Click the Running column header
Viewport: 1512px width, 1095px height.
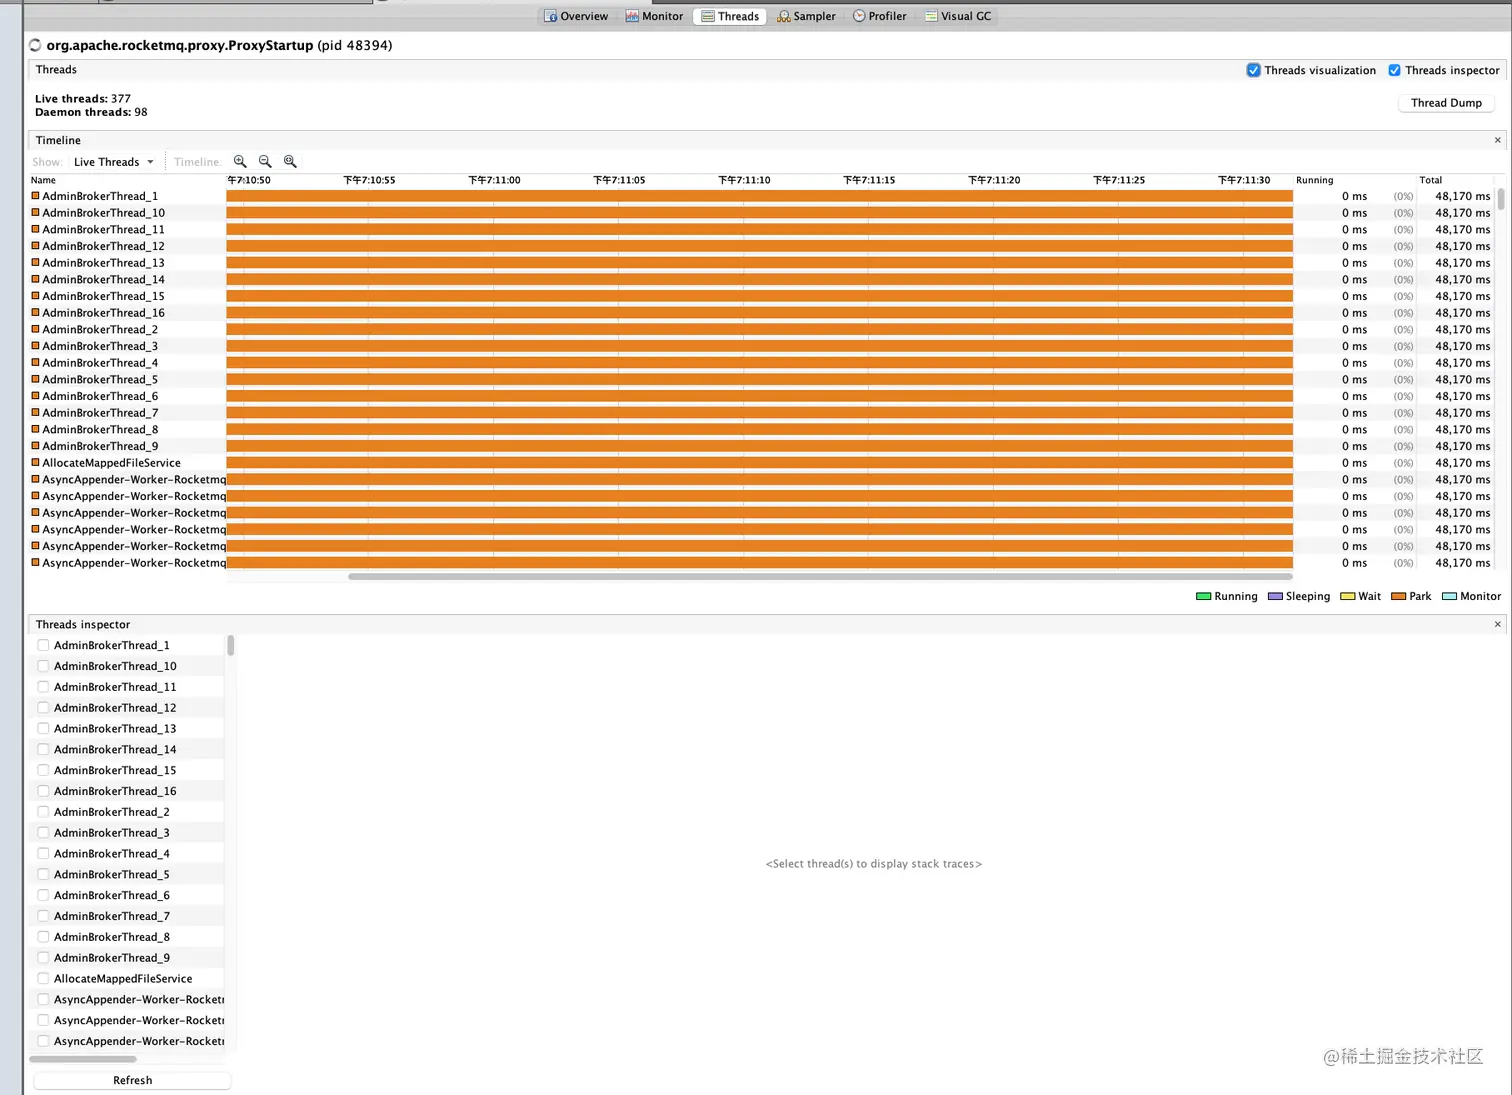pyautogui.click(x=1314, y=180)
